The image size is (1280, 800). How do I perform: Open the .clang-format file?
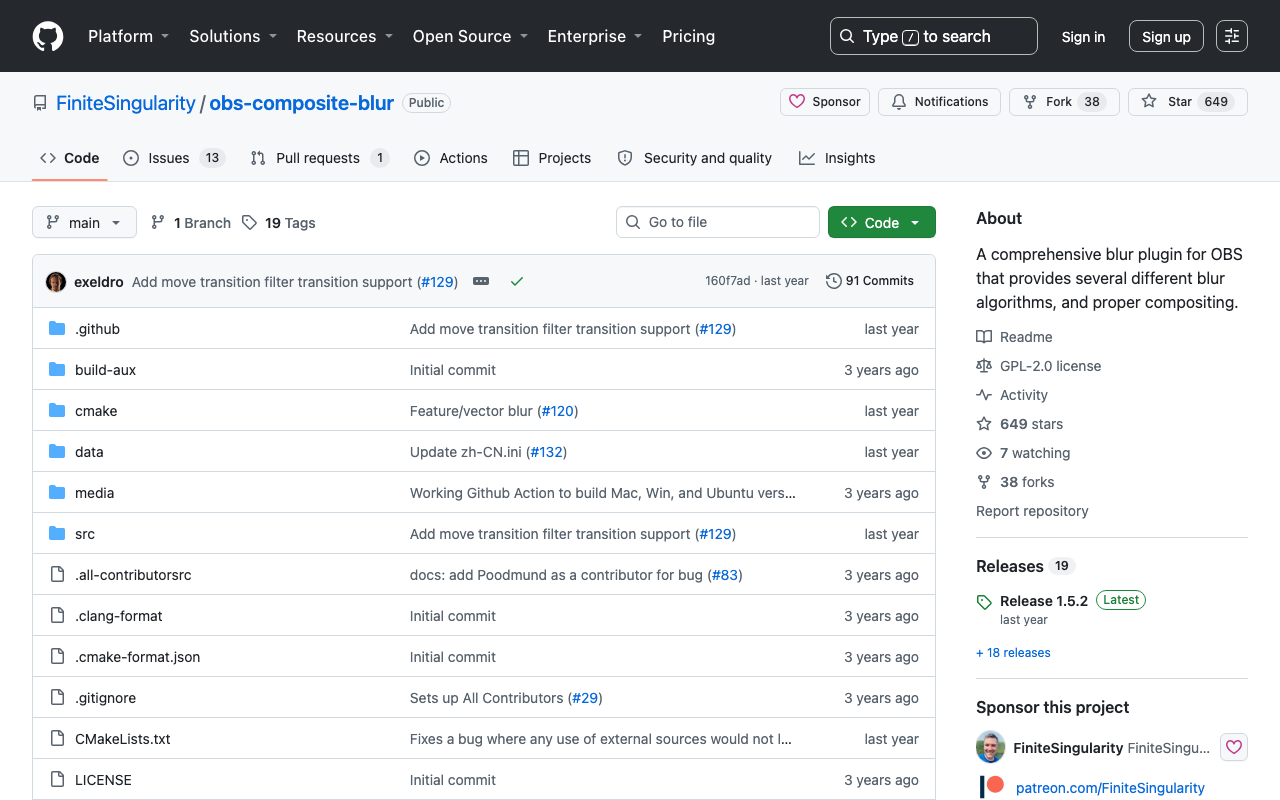click(x=119, y=616)
